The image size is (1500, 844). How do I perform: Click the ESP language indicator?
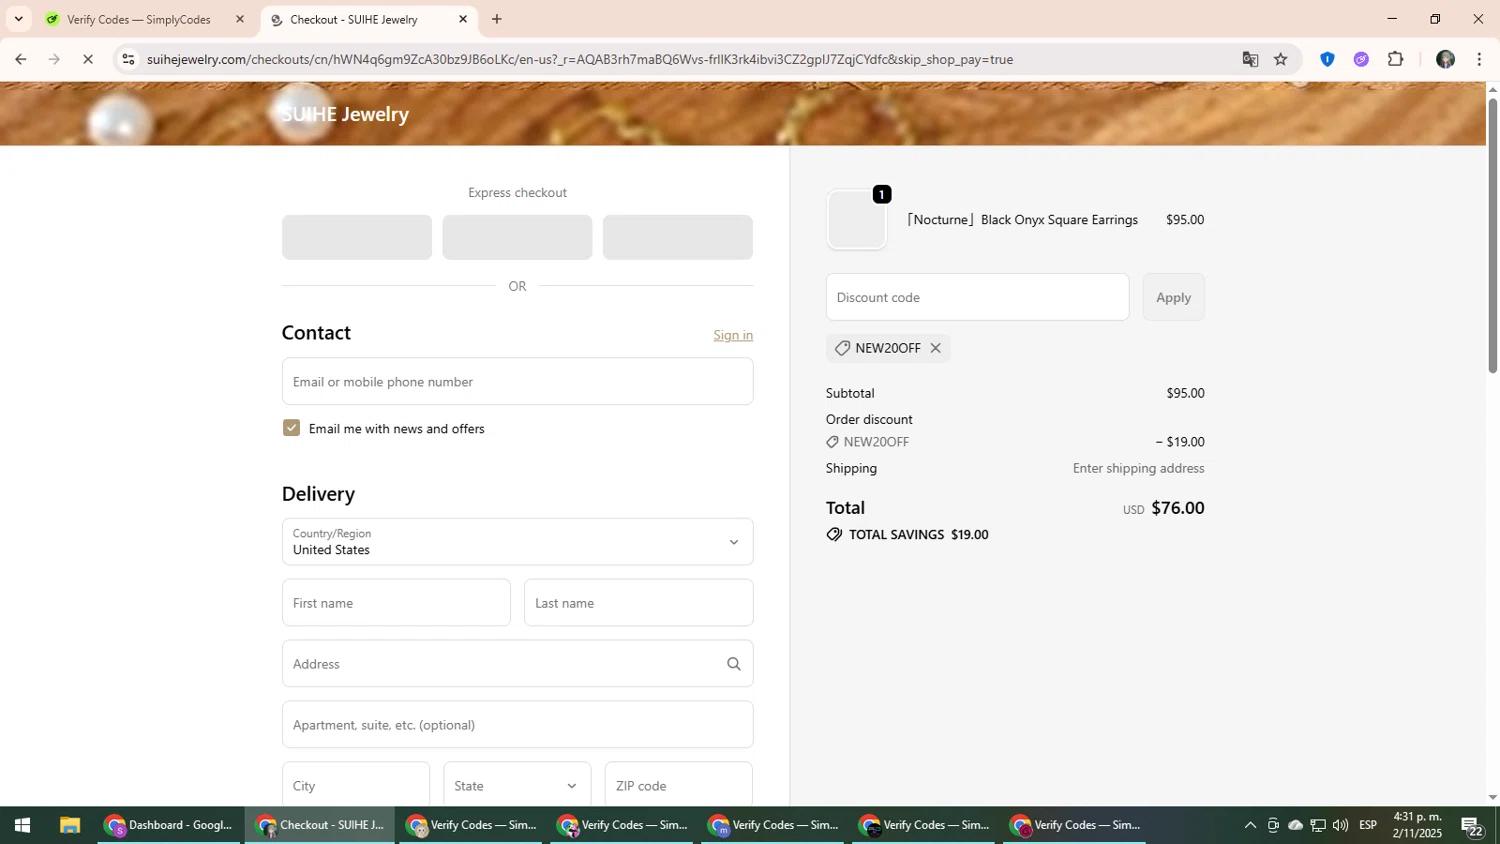(x=1369, y=826)
